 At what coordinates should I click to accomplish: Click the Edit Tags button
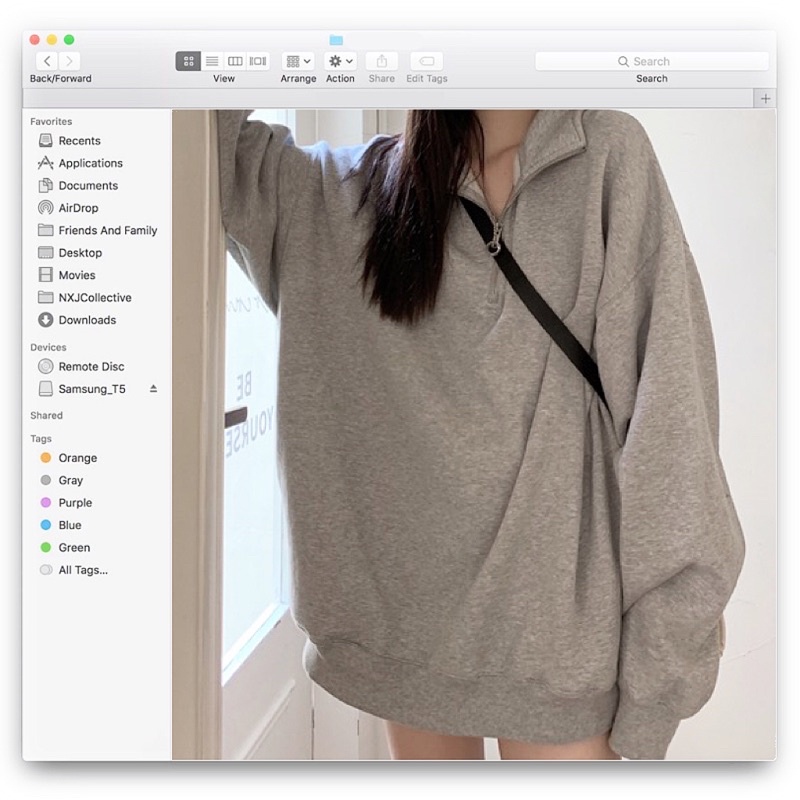[427, 61]
